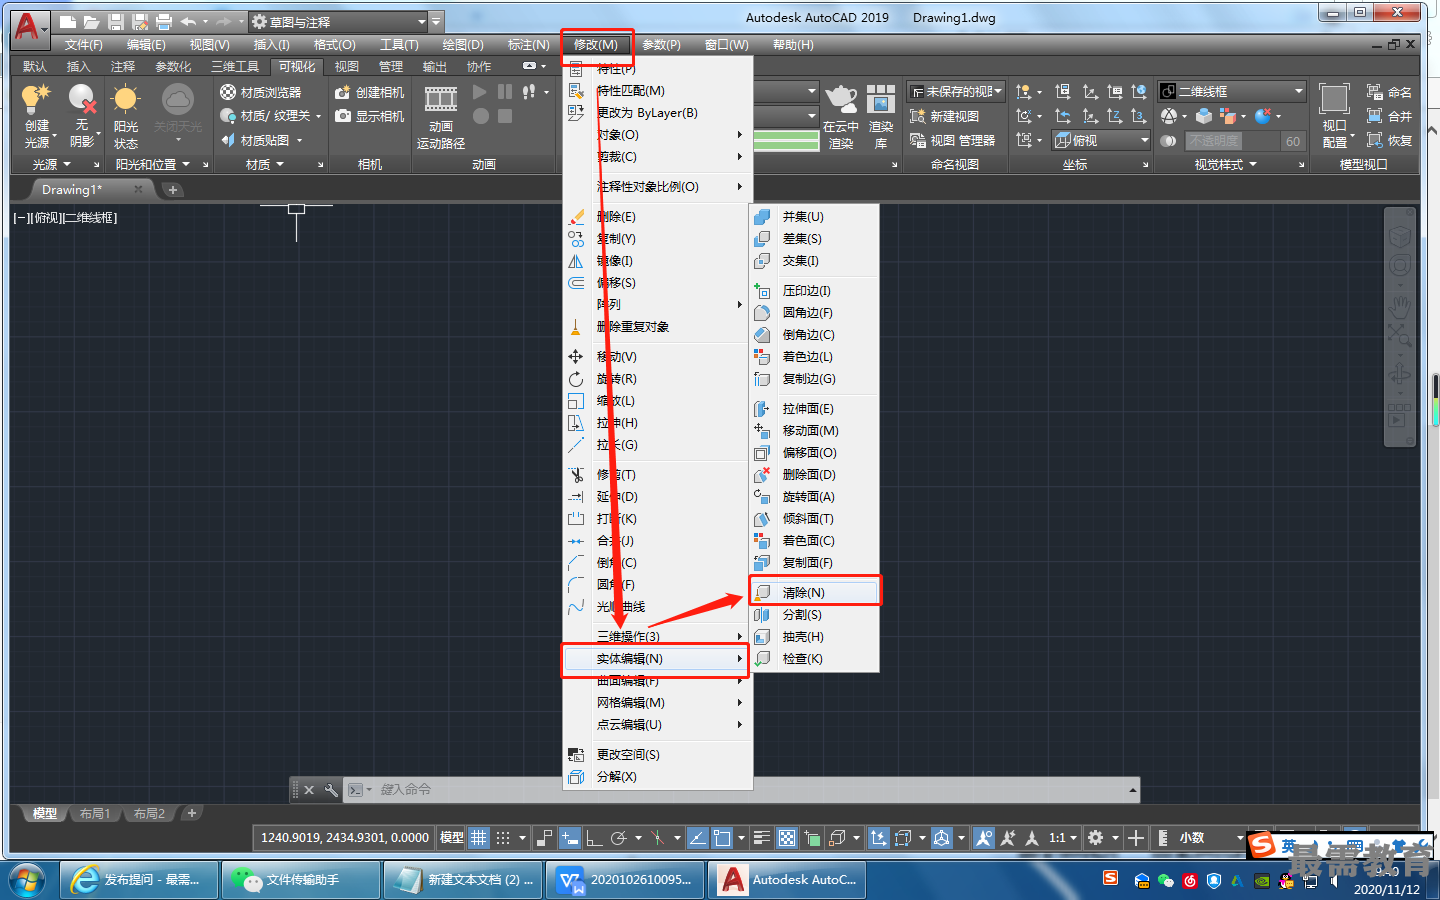The image size is (1440, 900).
Task: Click the 抽壳(H) shell icon entry
Action: (762, 636)
